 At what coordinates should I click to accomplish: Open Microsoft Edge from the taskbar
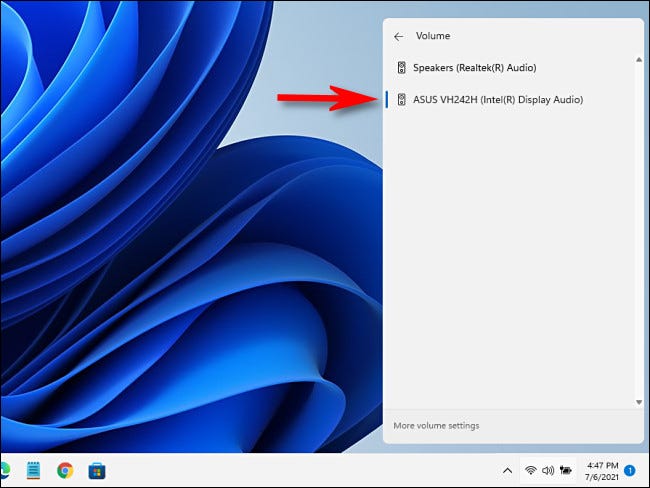click(3, 469)
